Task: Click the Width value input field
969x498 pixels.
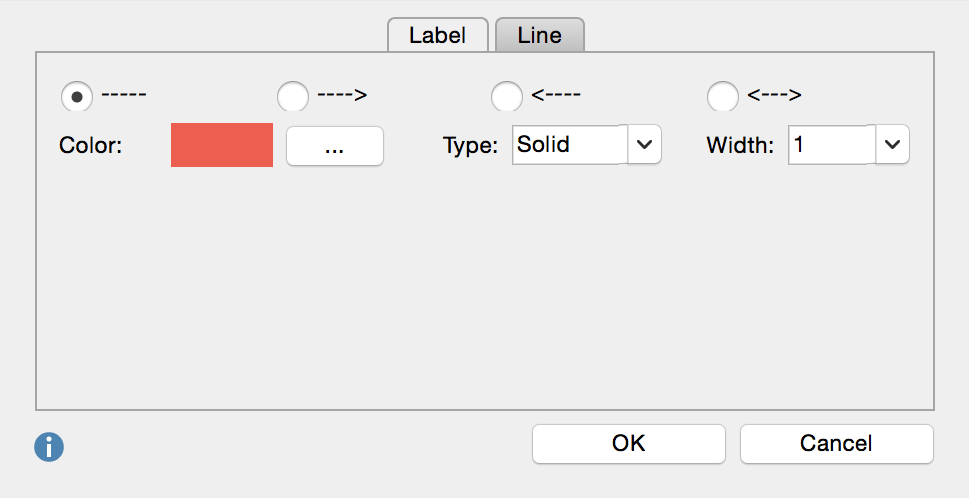Action: (832, 145)
